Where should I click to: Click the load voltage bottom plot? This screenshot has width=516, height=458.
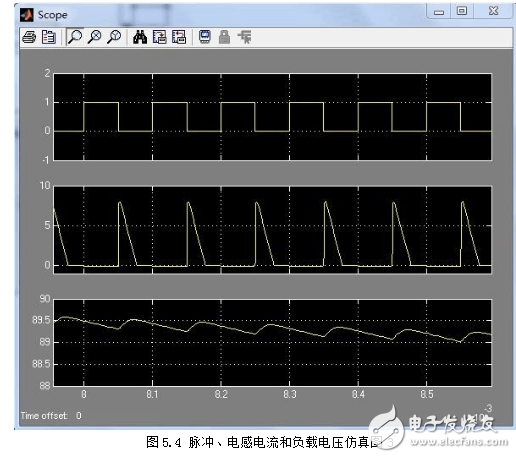272,343
